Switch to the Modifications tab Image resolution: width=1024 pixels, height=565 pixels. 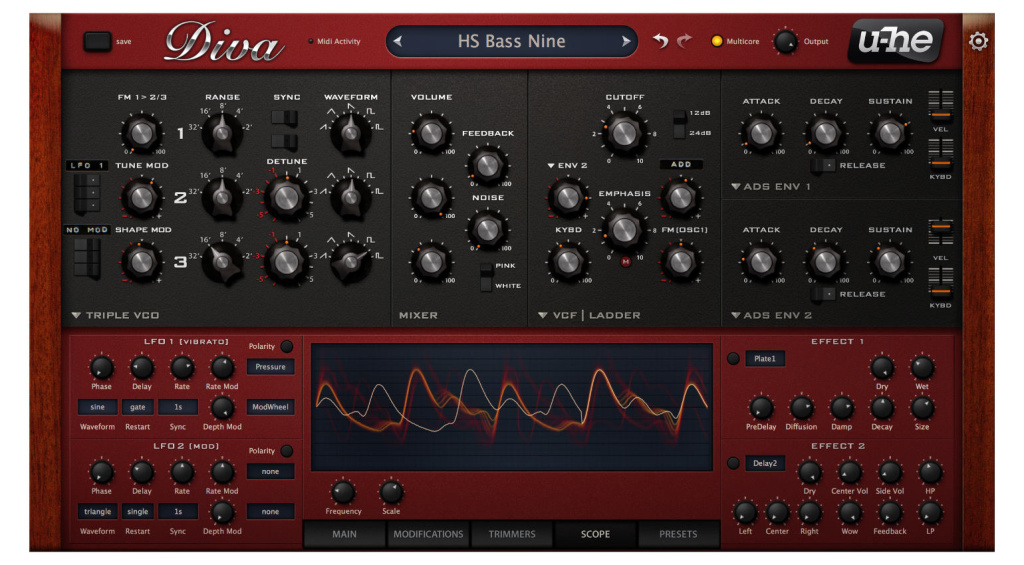(x=428, y=534)
